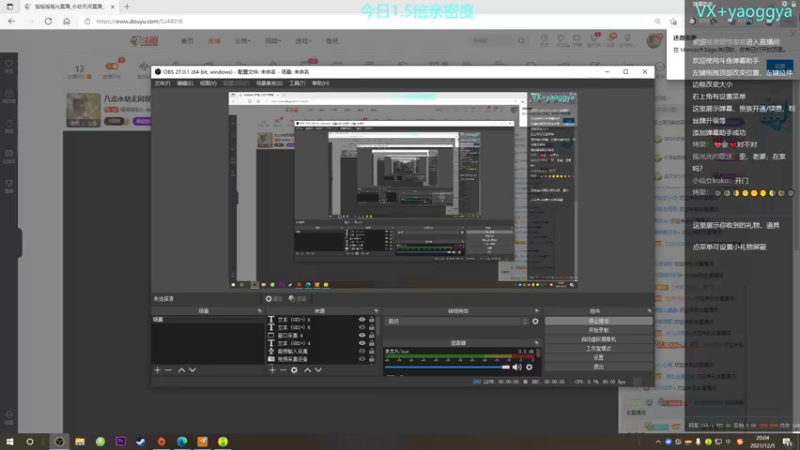
Task: Click 开始录制 start recording button
Action: [x=598, y=330]
